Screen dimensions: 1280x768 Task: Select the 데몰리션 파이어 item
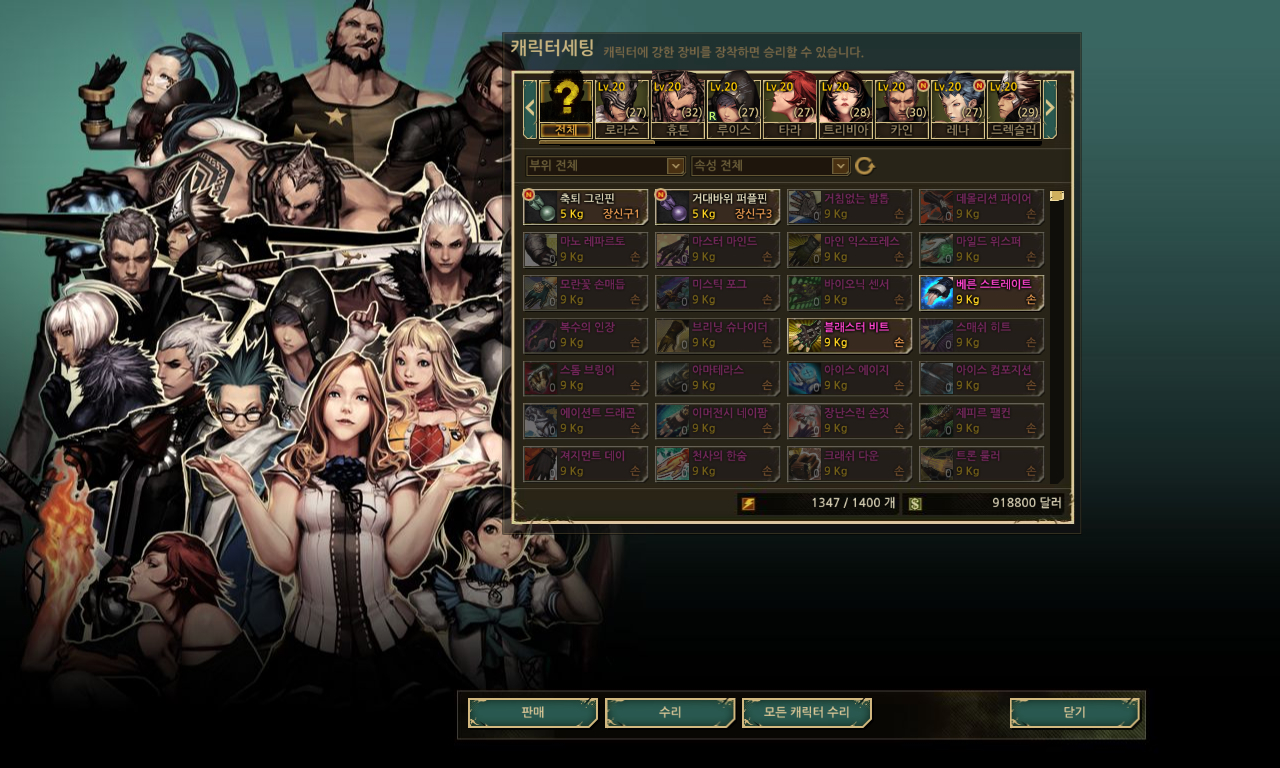pyautogui.click(x=982, y=207)
